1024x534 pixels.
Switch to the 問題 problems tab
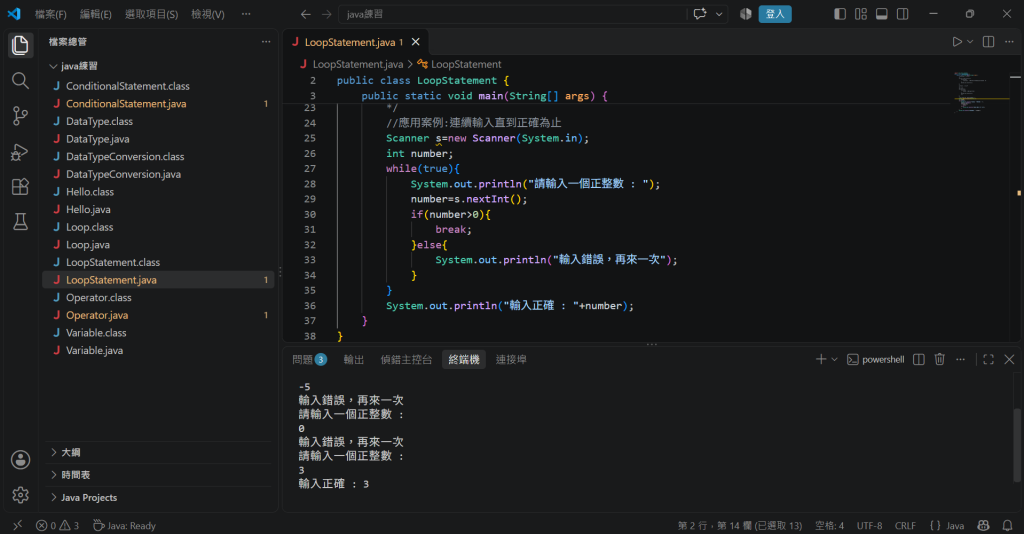tap(309, 359)
